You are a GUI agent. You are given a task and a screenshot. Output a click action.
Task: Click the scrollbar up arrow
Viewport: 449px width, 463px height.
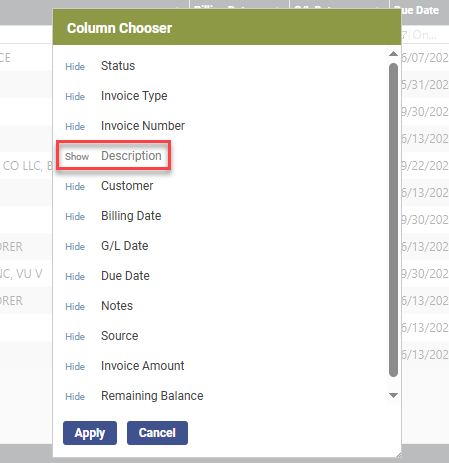point(393,54)
